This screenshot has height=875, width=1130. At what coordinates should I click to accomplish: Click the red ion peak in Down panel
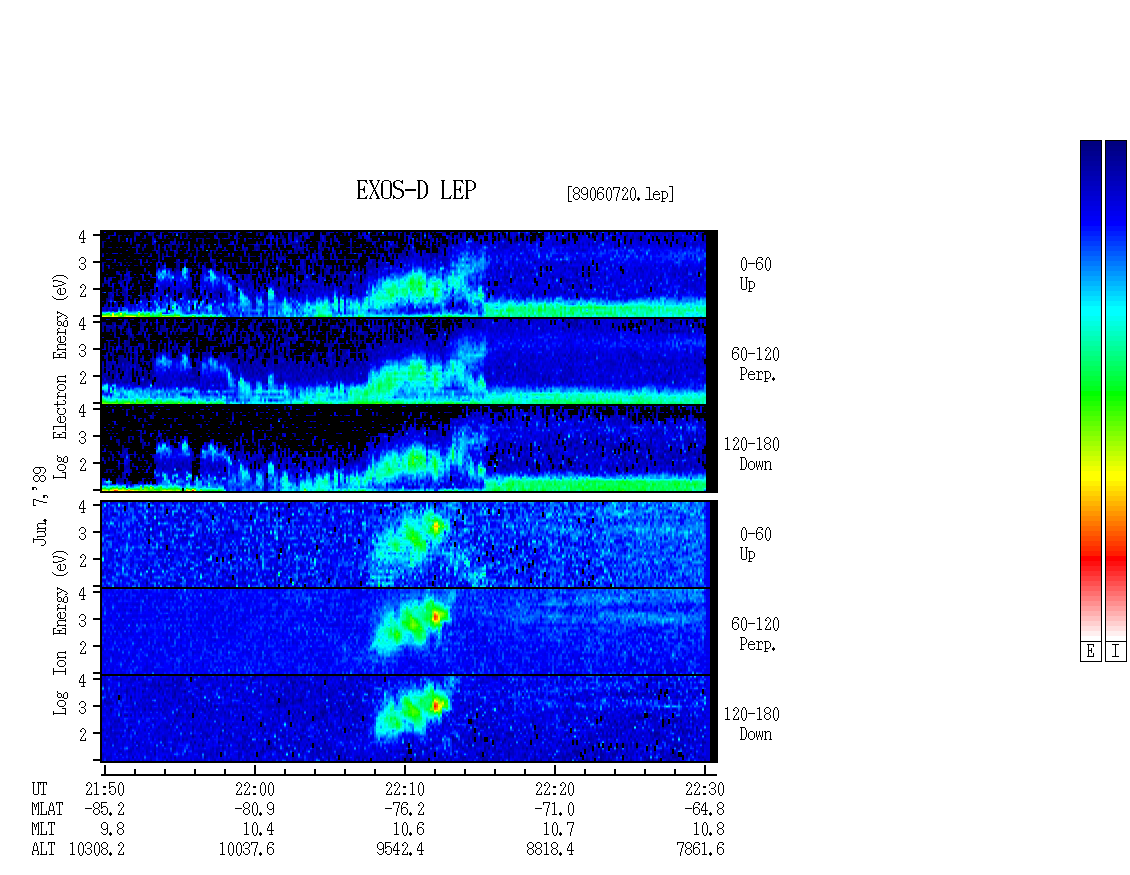(436, 705)
